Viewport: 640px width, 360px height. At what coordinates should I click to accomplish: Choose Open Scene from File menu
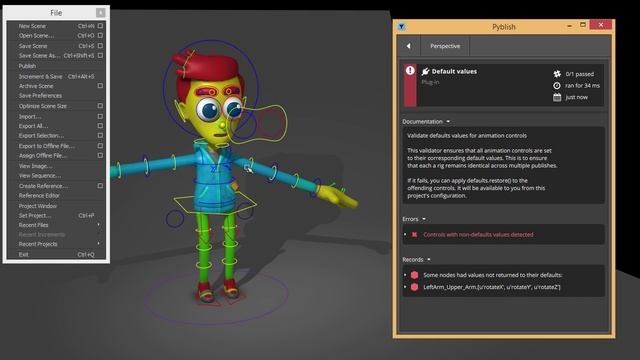tap(36, 36)
